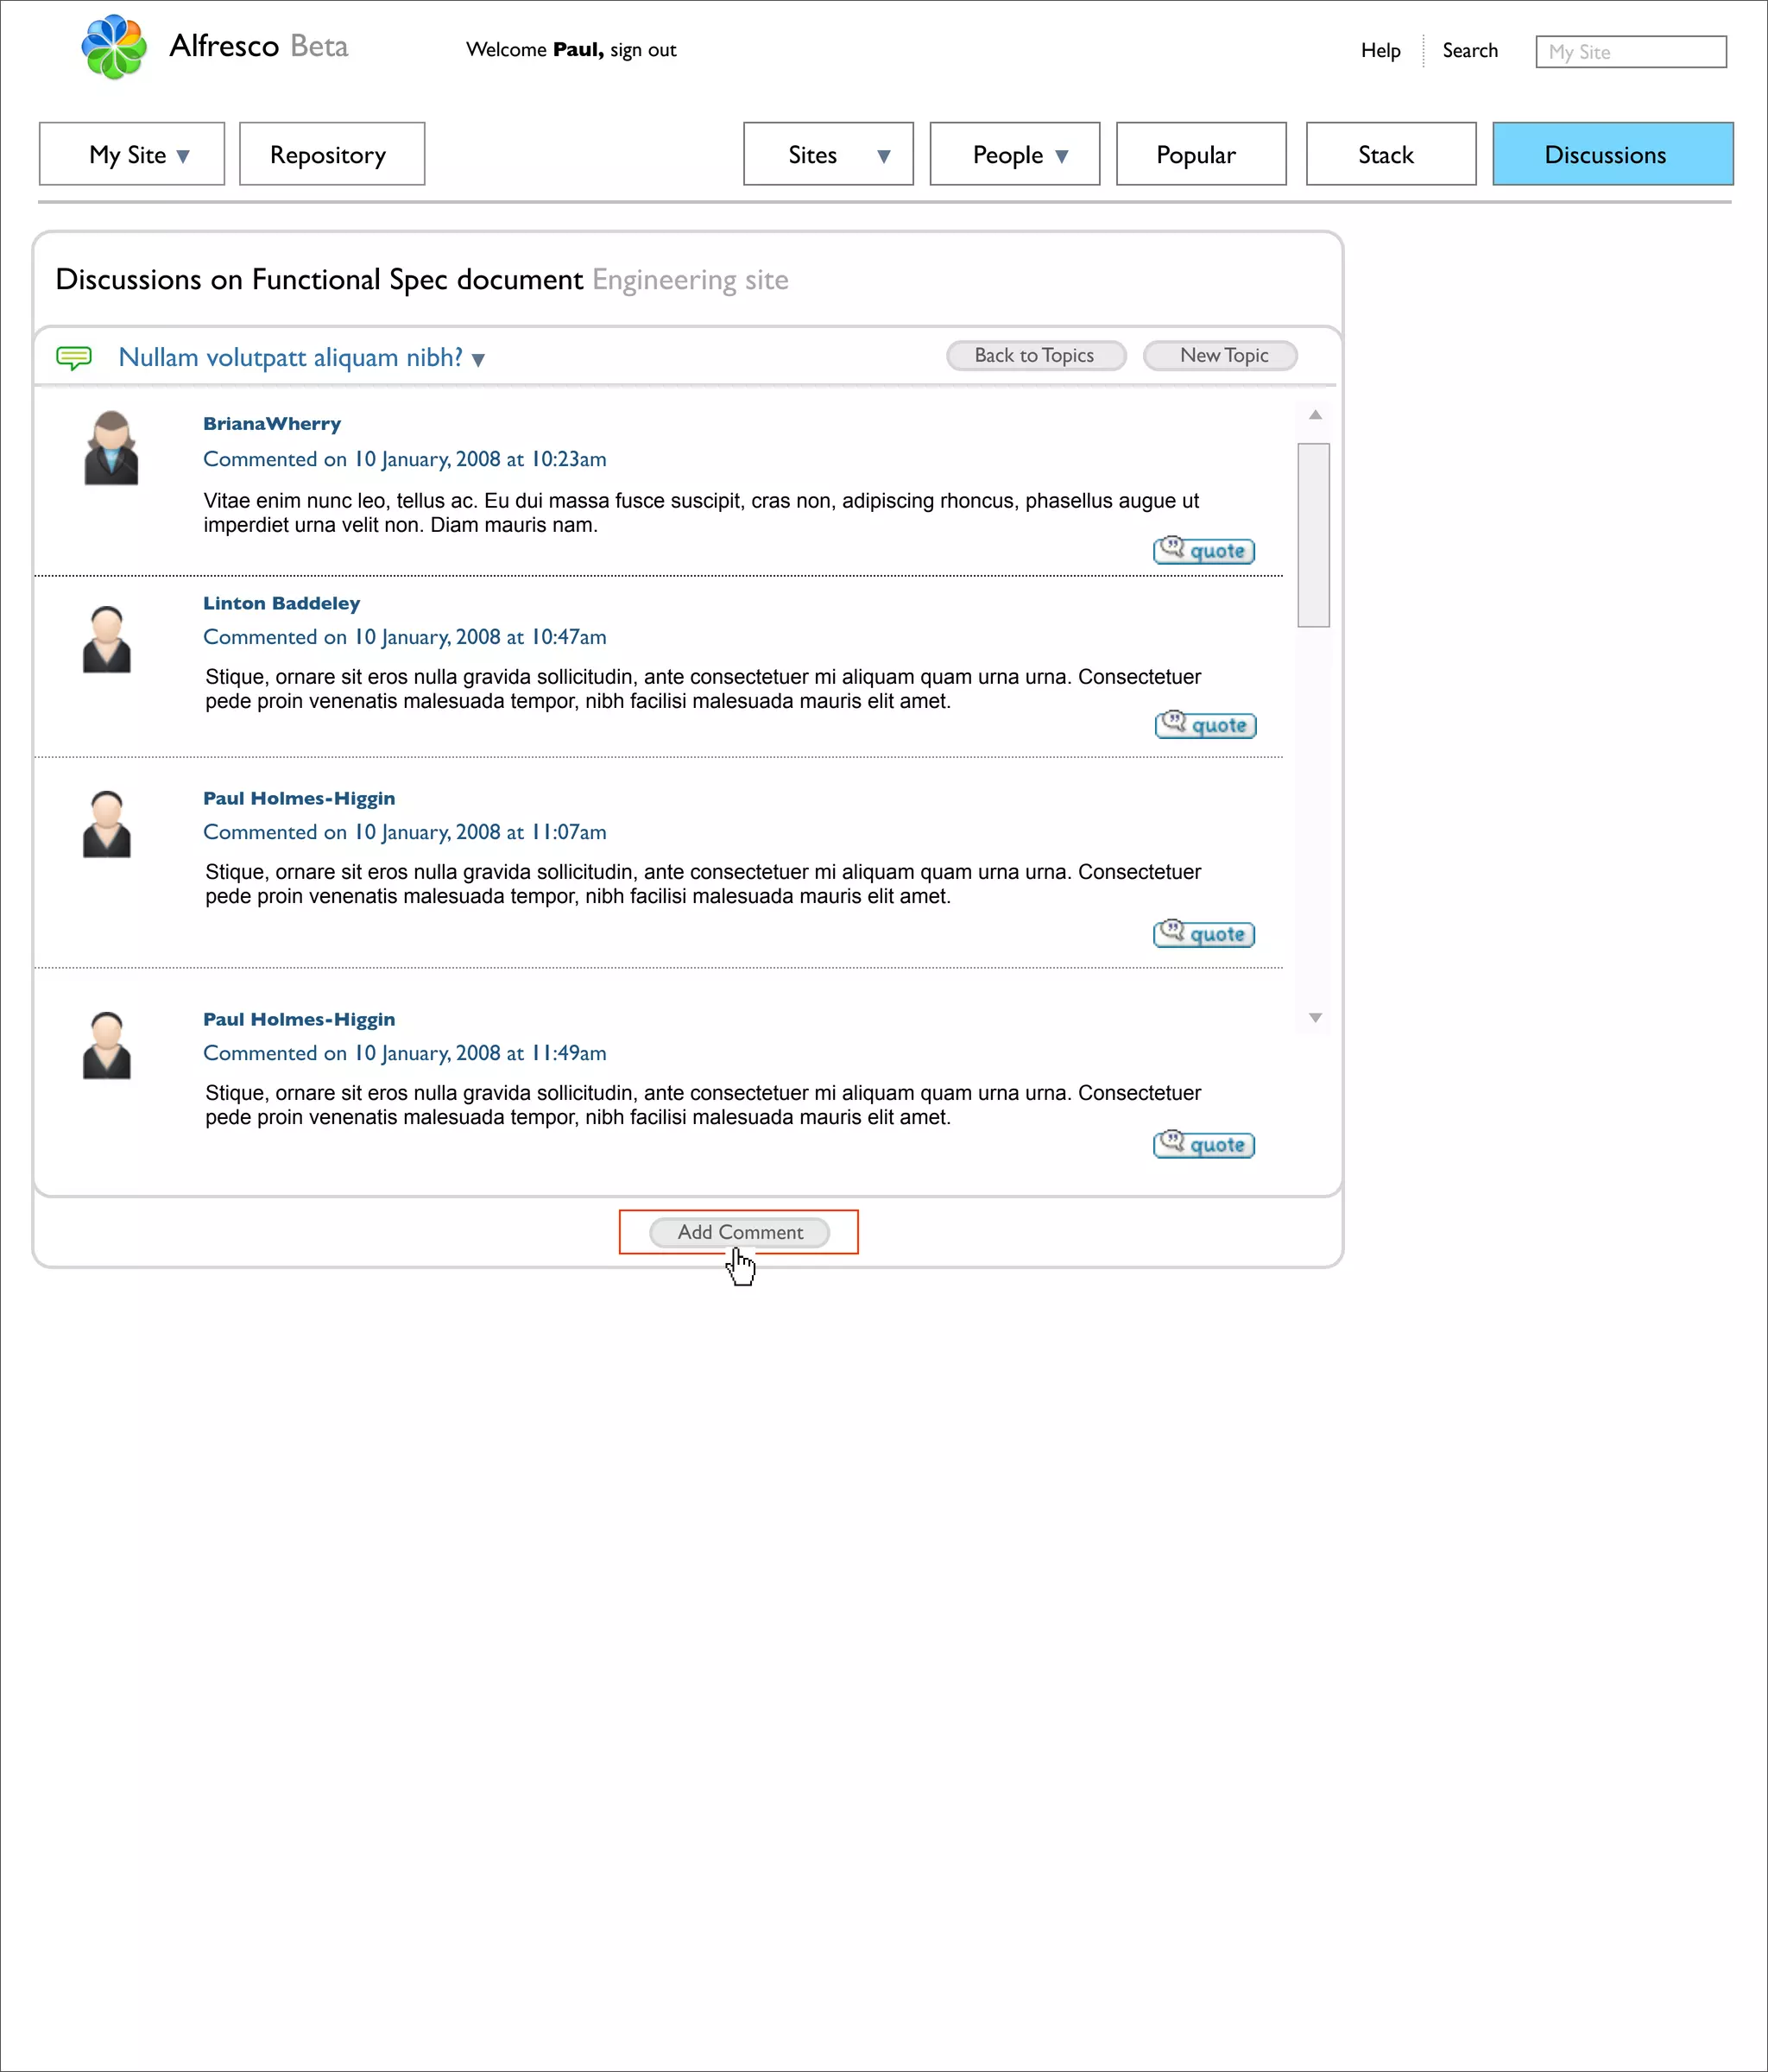The image size is (1768, 2072).
Task: Click Paul Holmes-Higgin name on 11:49am comment
Action: pyautogui.click(x=299, y=1019)
